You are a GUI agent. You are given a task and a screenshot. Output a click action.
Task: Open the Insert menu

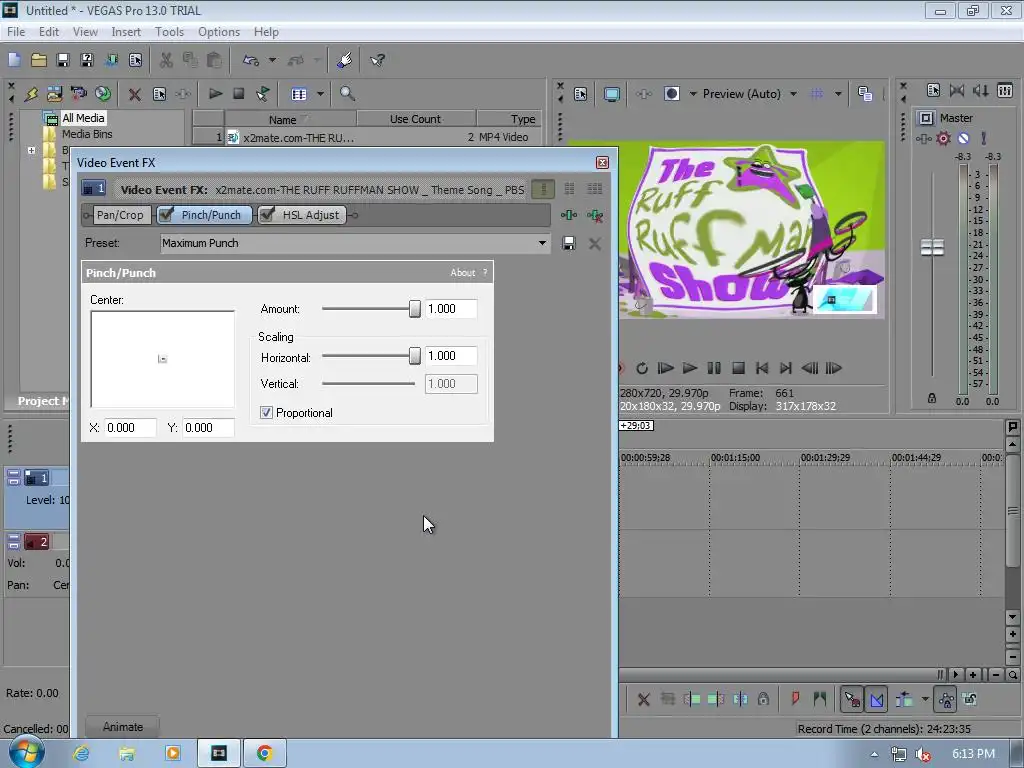[x=126, y=31]
